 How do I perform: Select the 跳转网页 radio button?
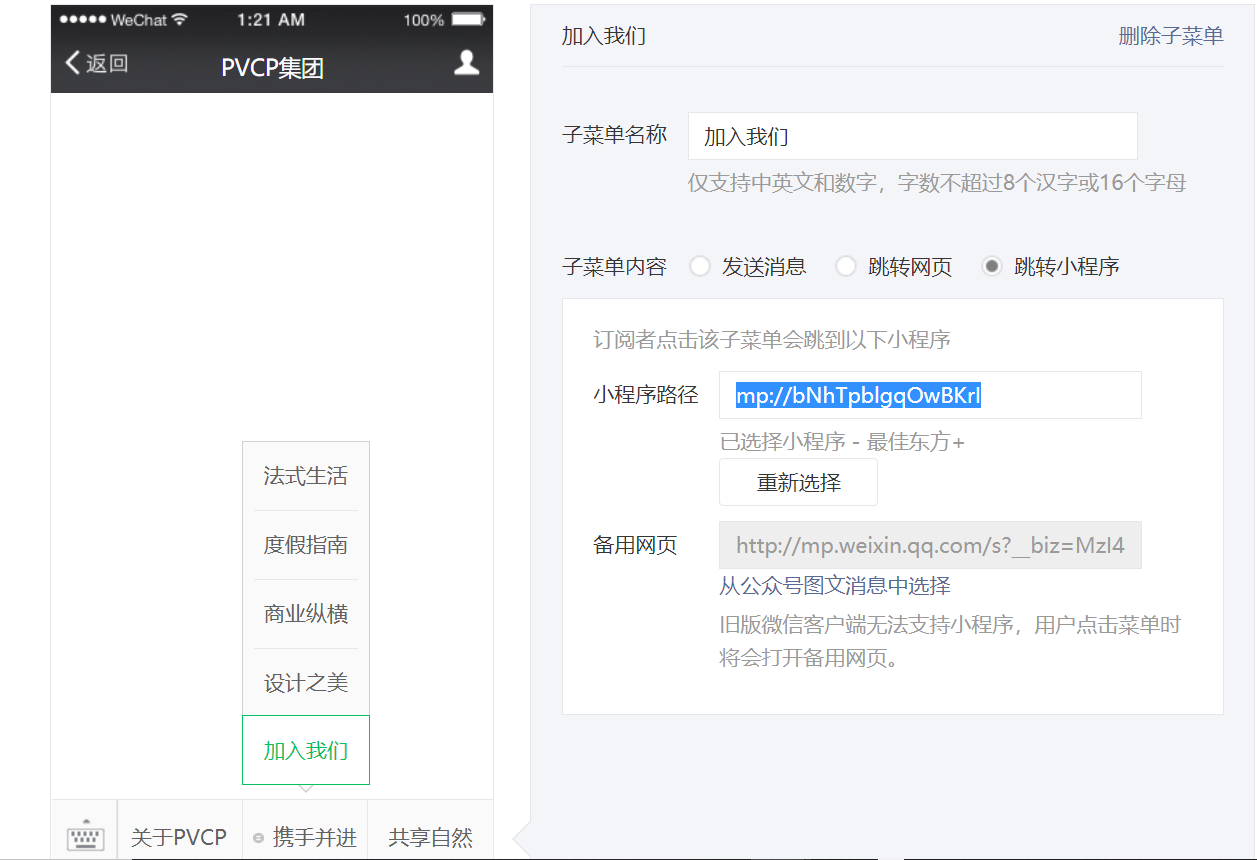click(846, 266)
